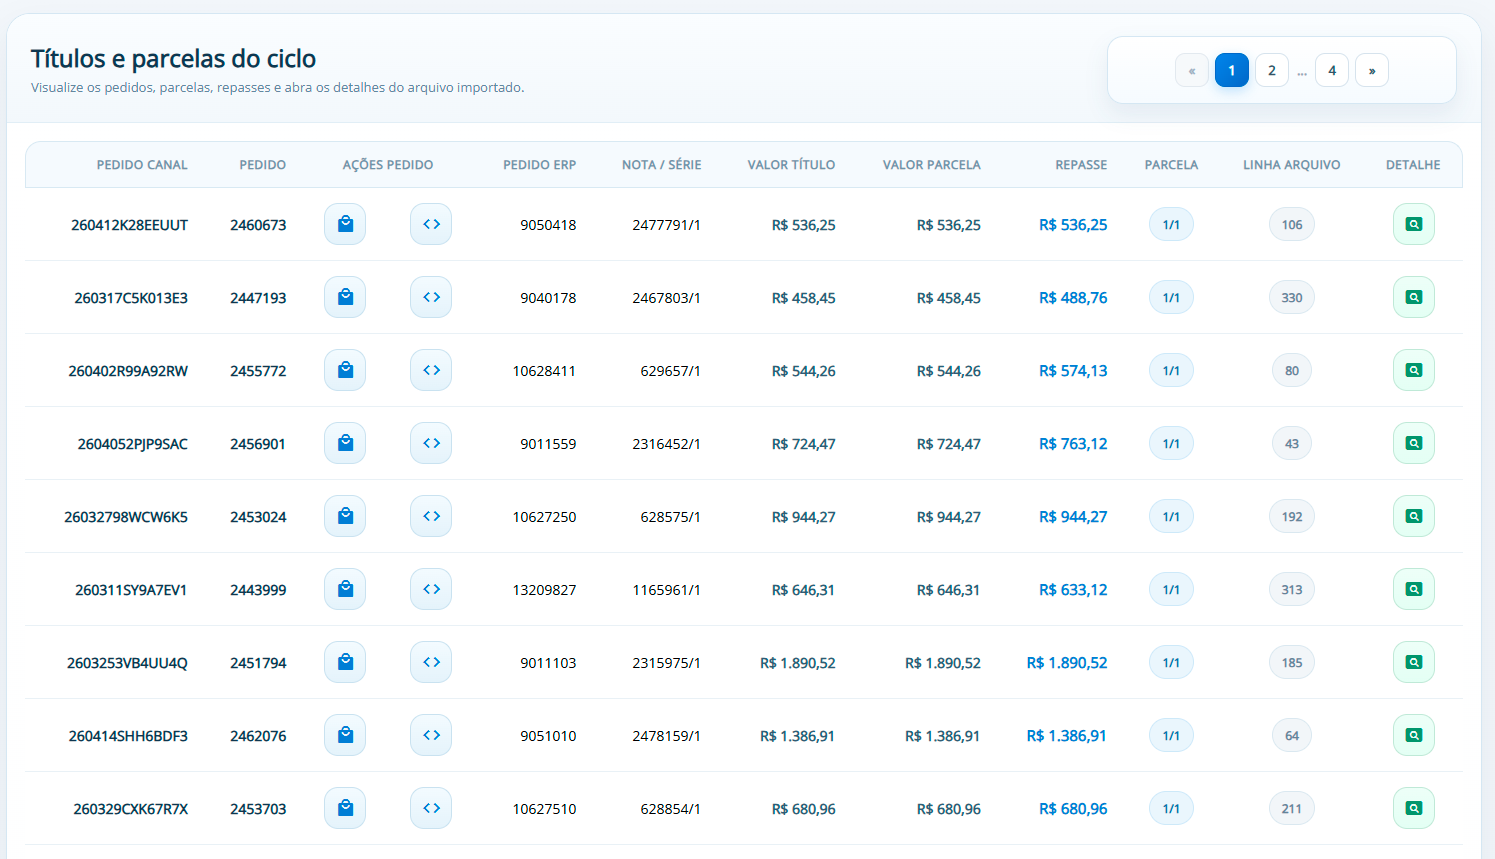Click linha arquivo badge 330

click(1292, 297)
